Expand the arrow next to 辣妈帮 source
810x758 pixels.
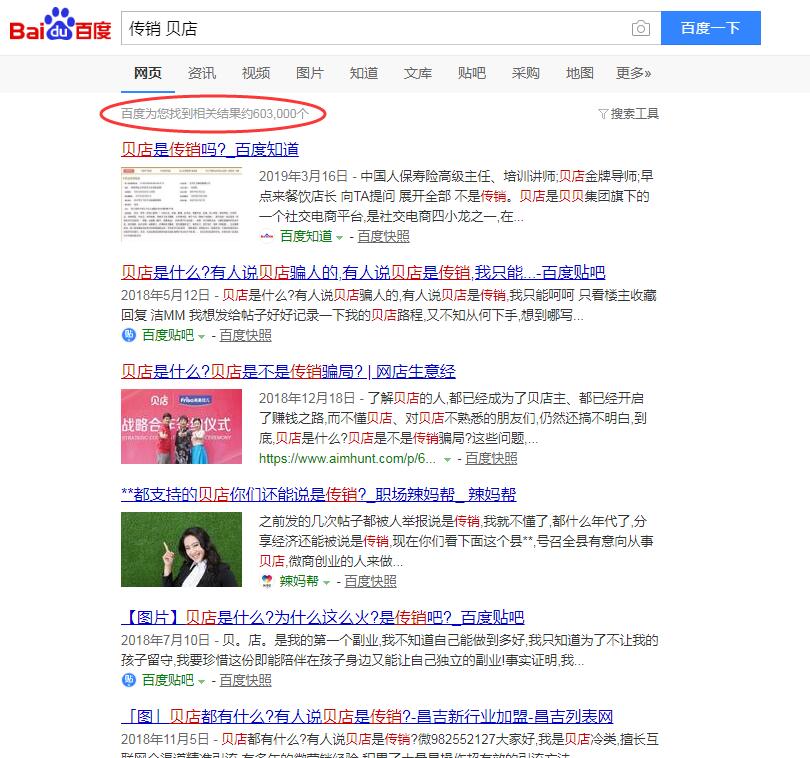[326, 582]
